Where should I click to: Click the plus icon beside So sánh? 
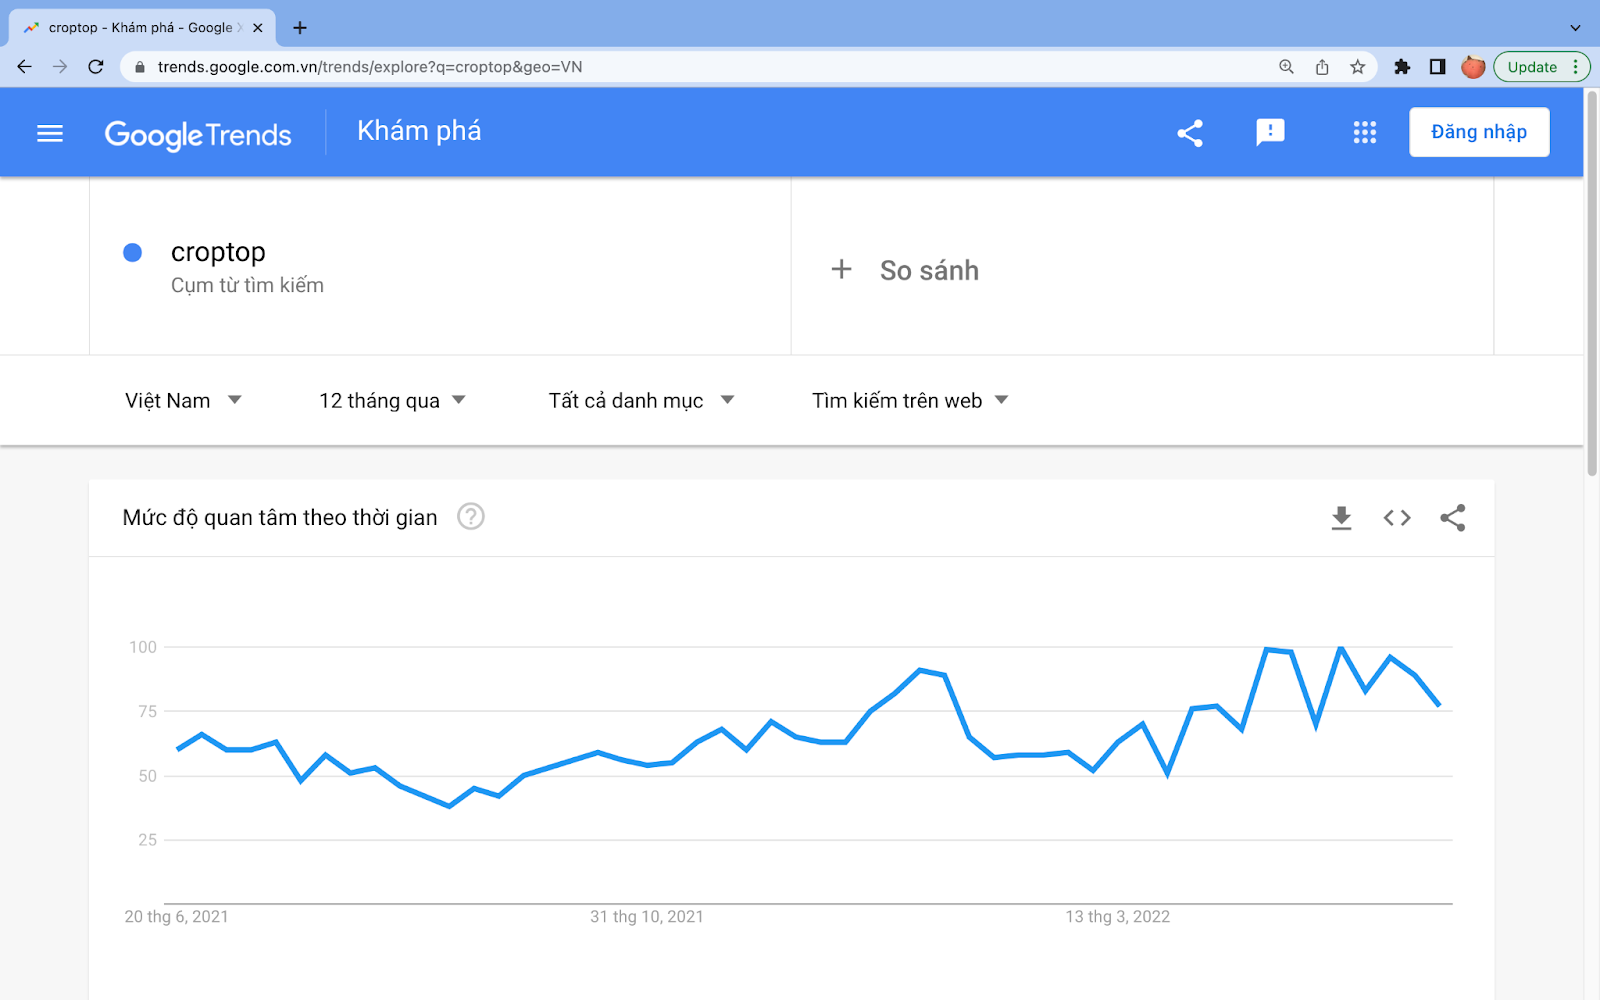click(842, 269)
